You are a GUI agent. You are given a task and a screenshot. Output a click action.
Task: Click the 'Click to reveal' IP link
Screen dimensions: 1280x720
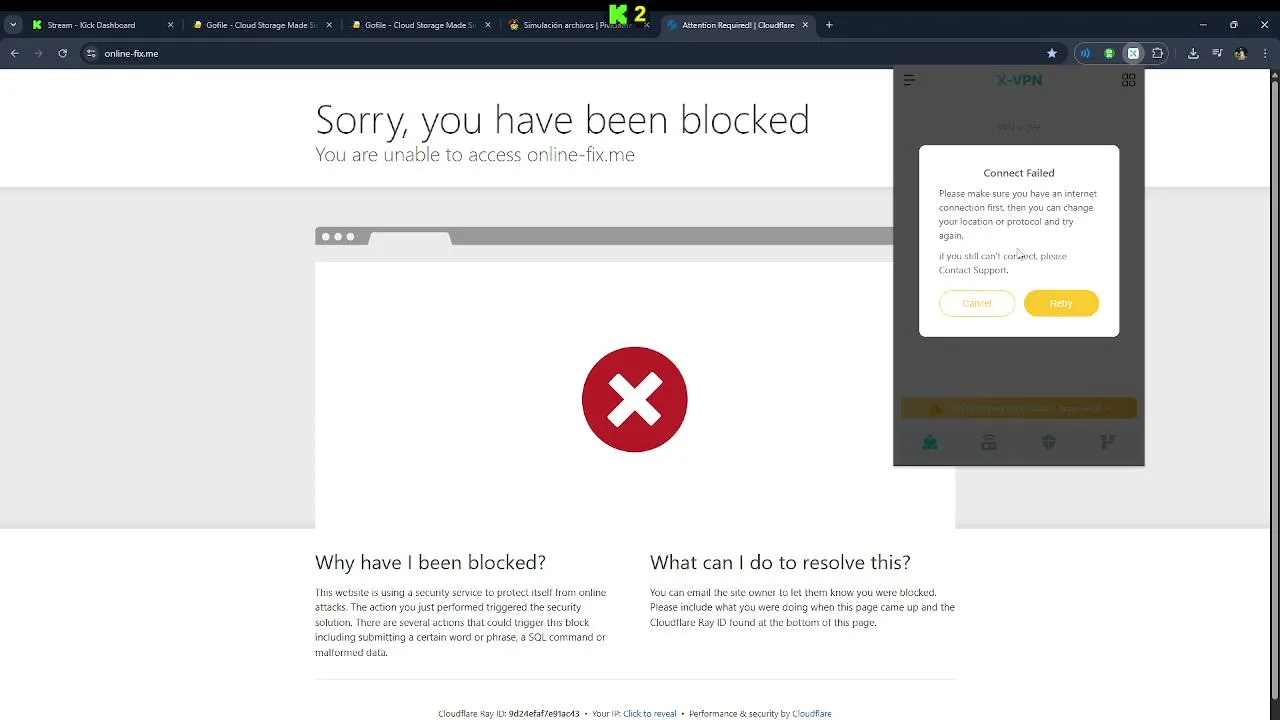[x=650, y=714]
